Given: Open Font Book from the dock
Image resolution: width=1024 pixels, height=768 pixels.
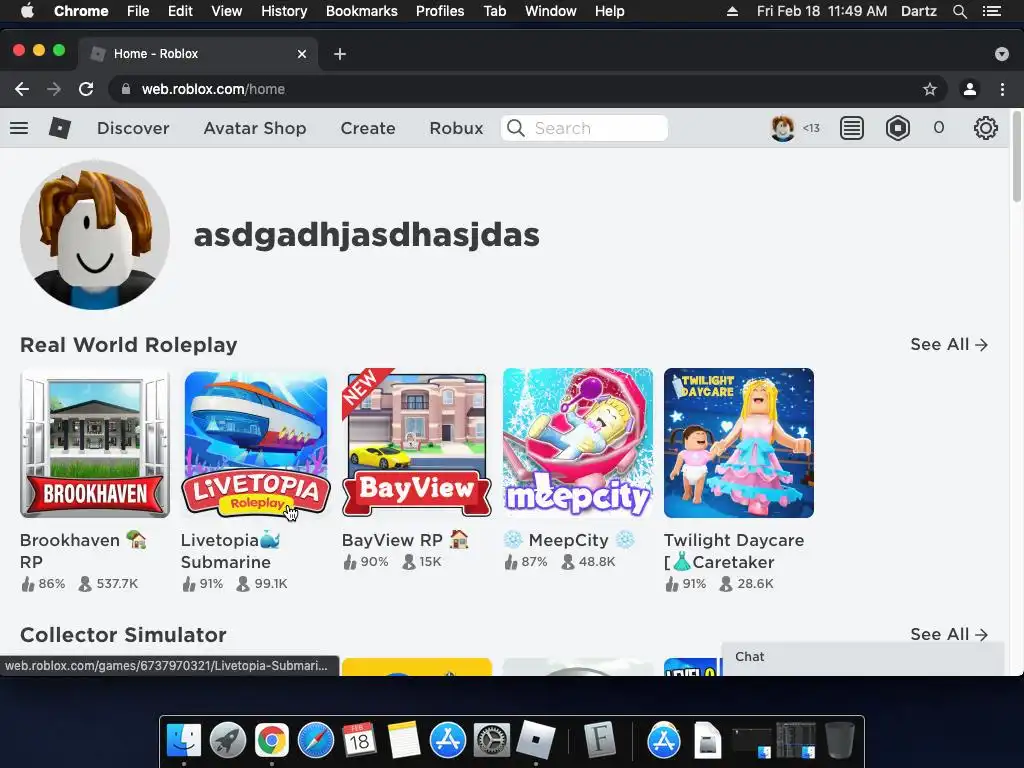Looking at the screenshot, I should point(600,741).
